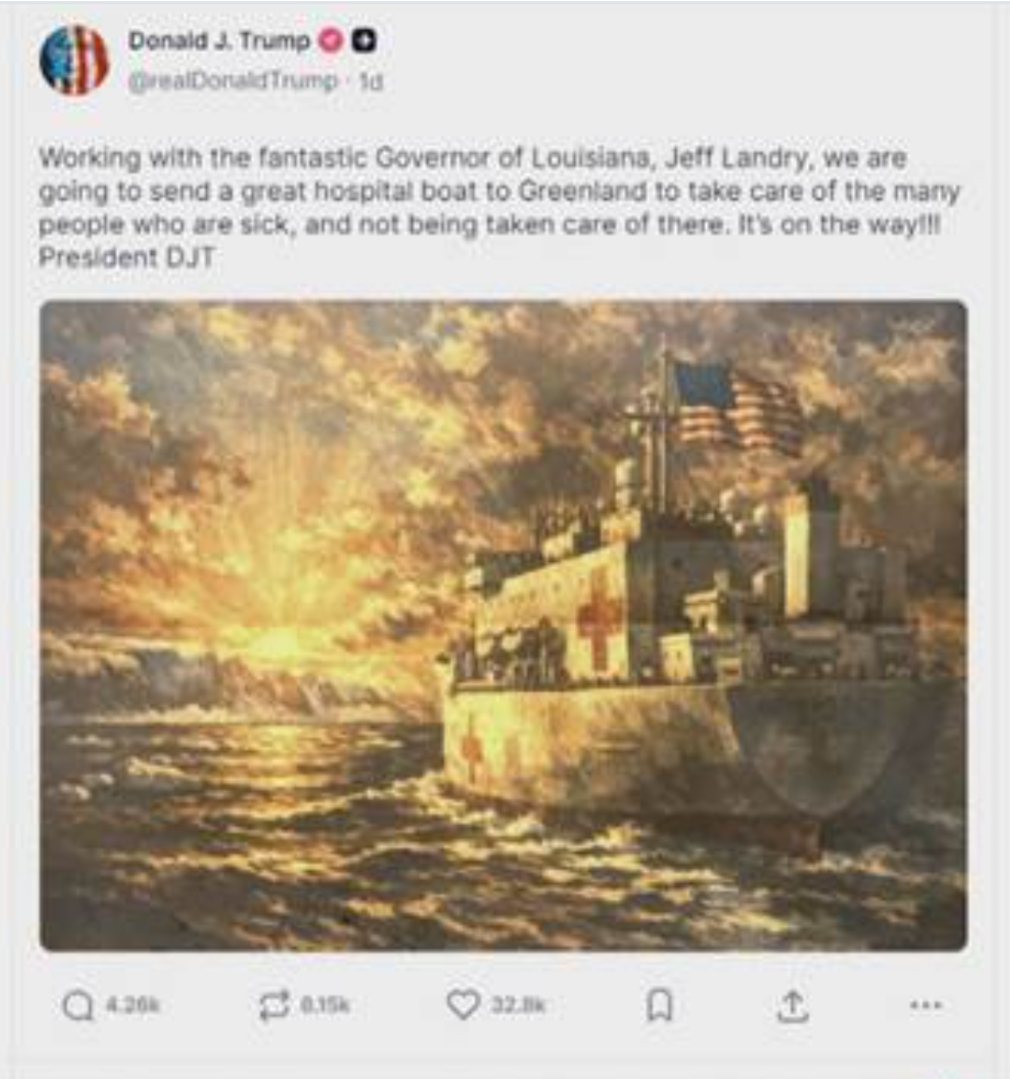Click the @realDonaldTrump handle

click(233, 81)
